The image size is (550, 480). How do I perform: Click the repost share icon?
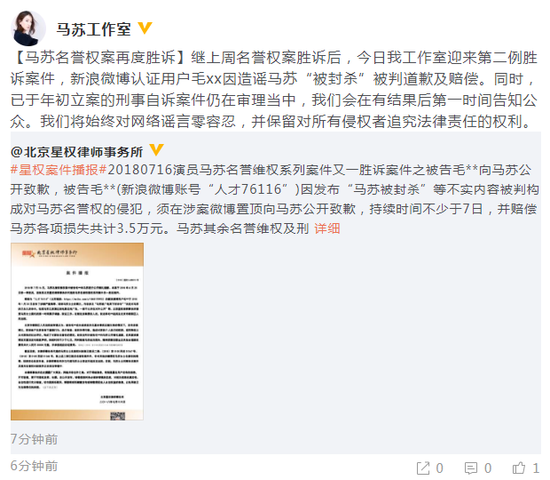423,468
